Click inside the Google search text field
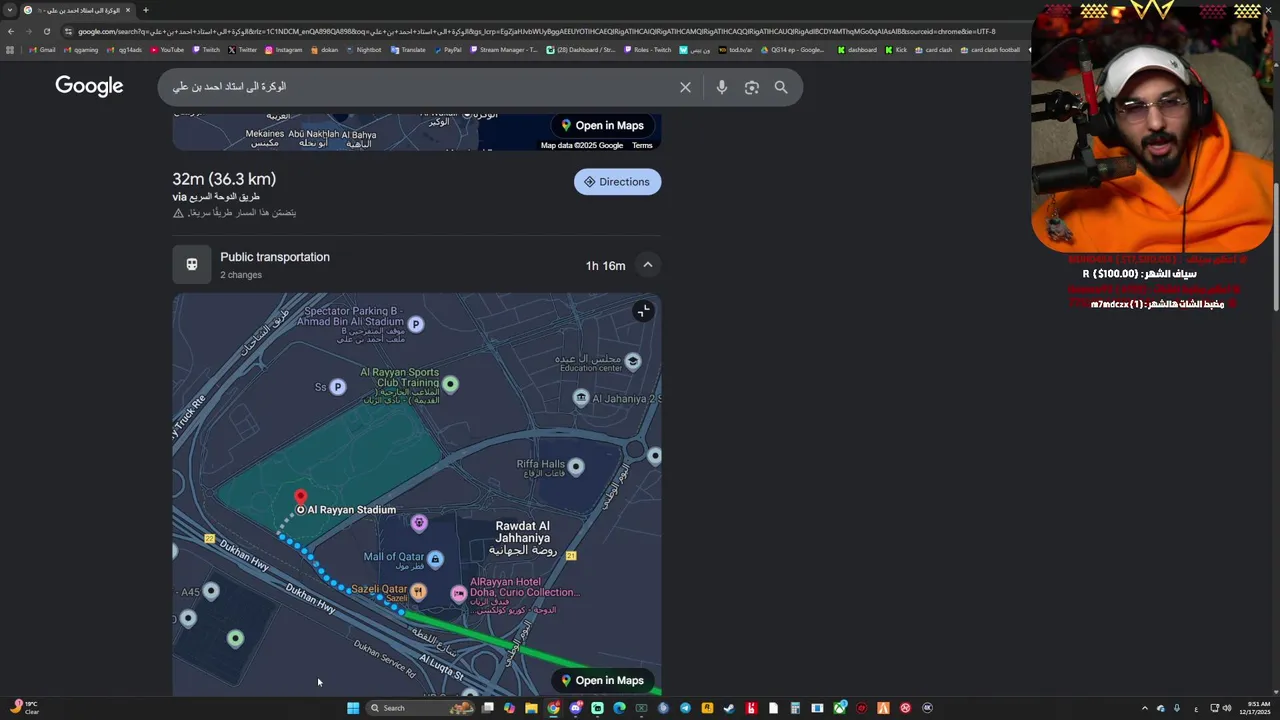Viewport: 1280px width, 720px height. pos(420,87)
